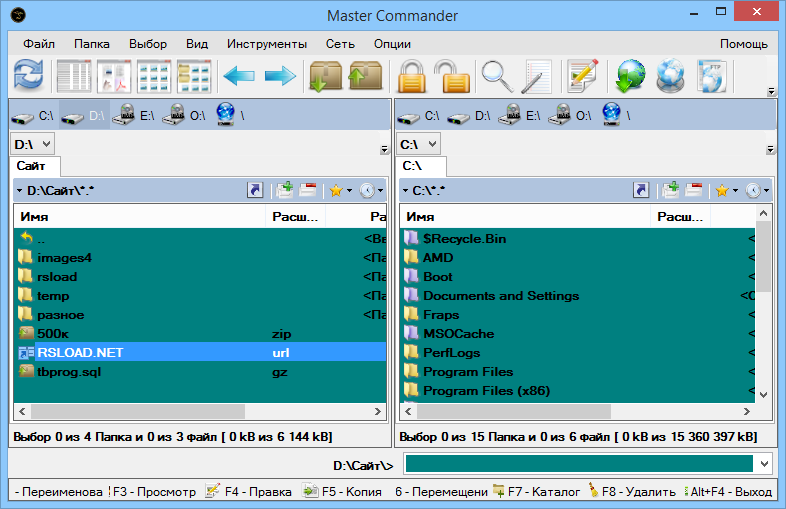
Task: Select the Program Files (x86) folder
Action: click(578, 391)
